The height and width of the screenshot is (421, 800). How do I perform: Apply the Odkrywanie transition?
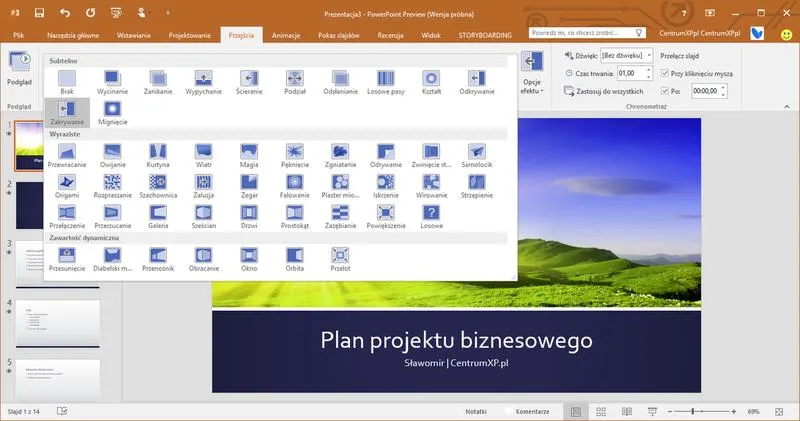pyautogui.click(x=477, y=83)
